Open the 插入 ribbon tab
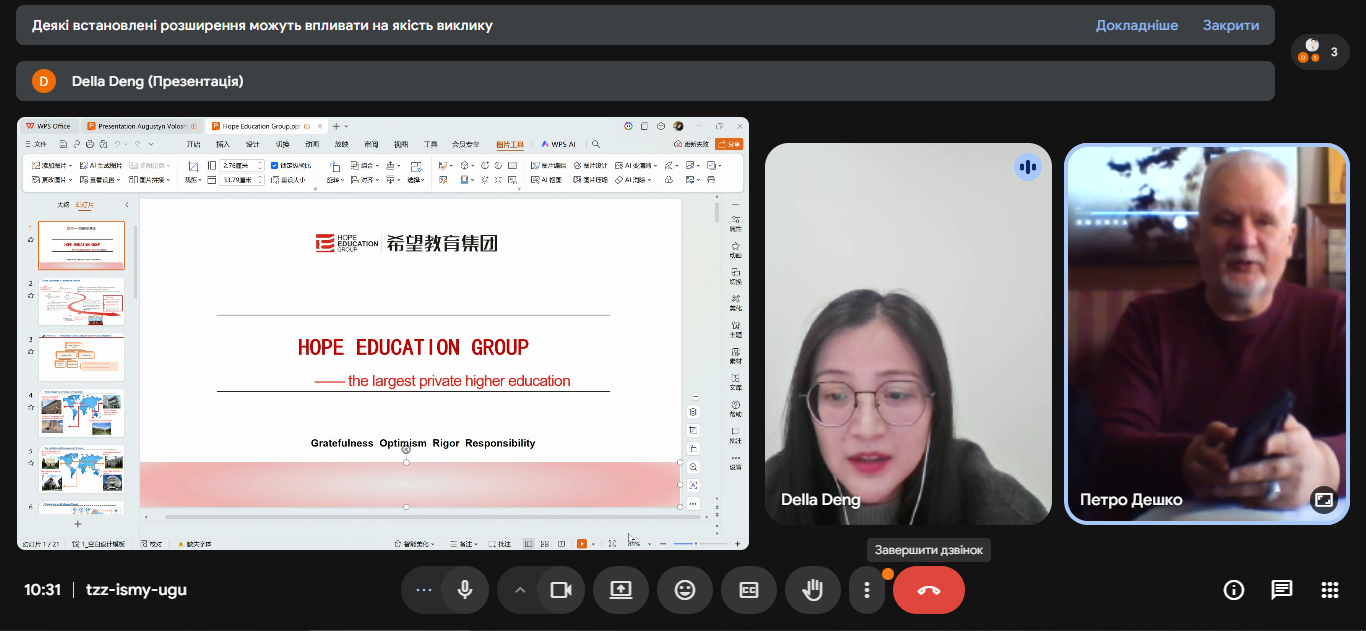Image resolution: width=1366 pixels, height=631 pixels. click(x=223, y=144)
